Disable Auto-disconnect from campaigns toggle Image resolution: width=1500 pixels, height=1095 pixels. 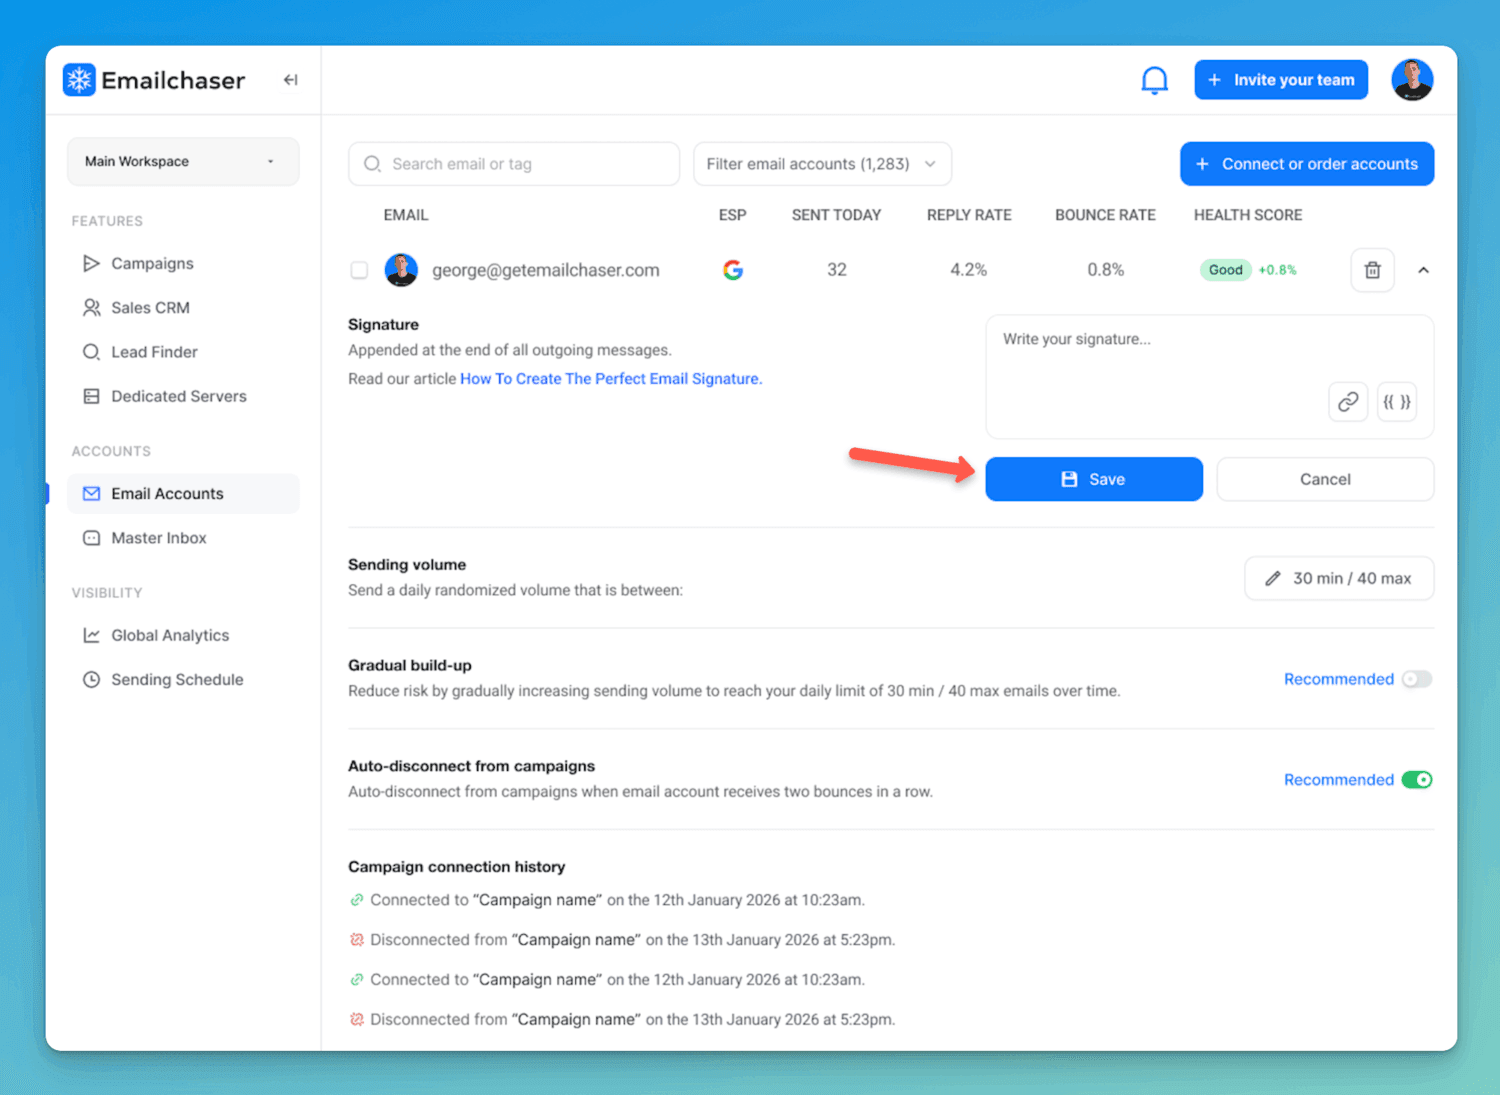(x=1416, y=780)
